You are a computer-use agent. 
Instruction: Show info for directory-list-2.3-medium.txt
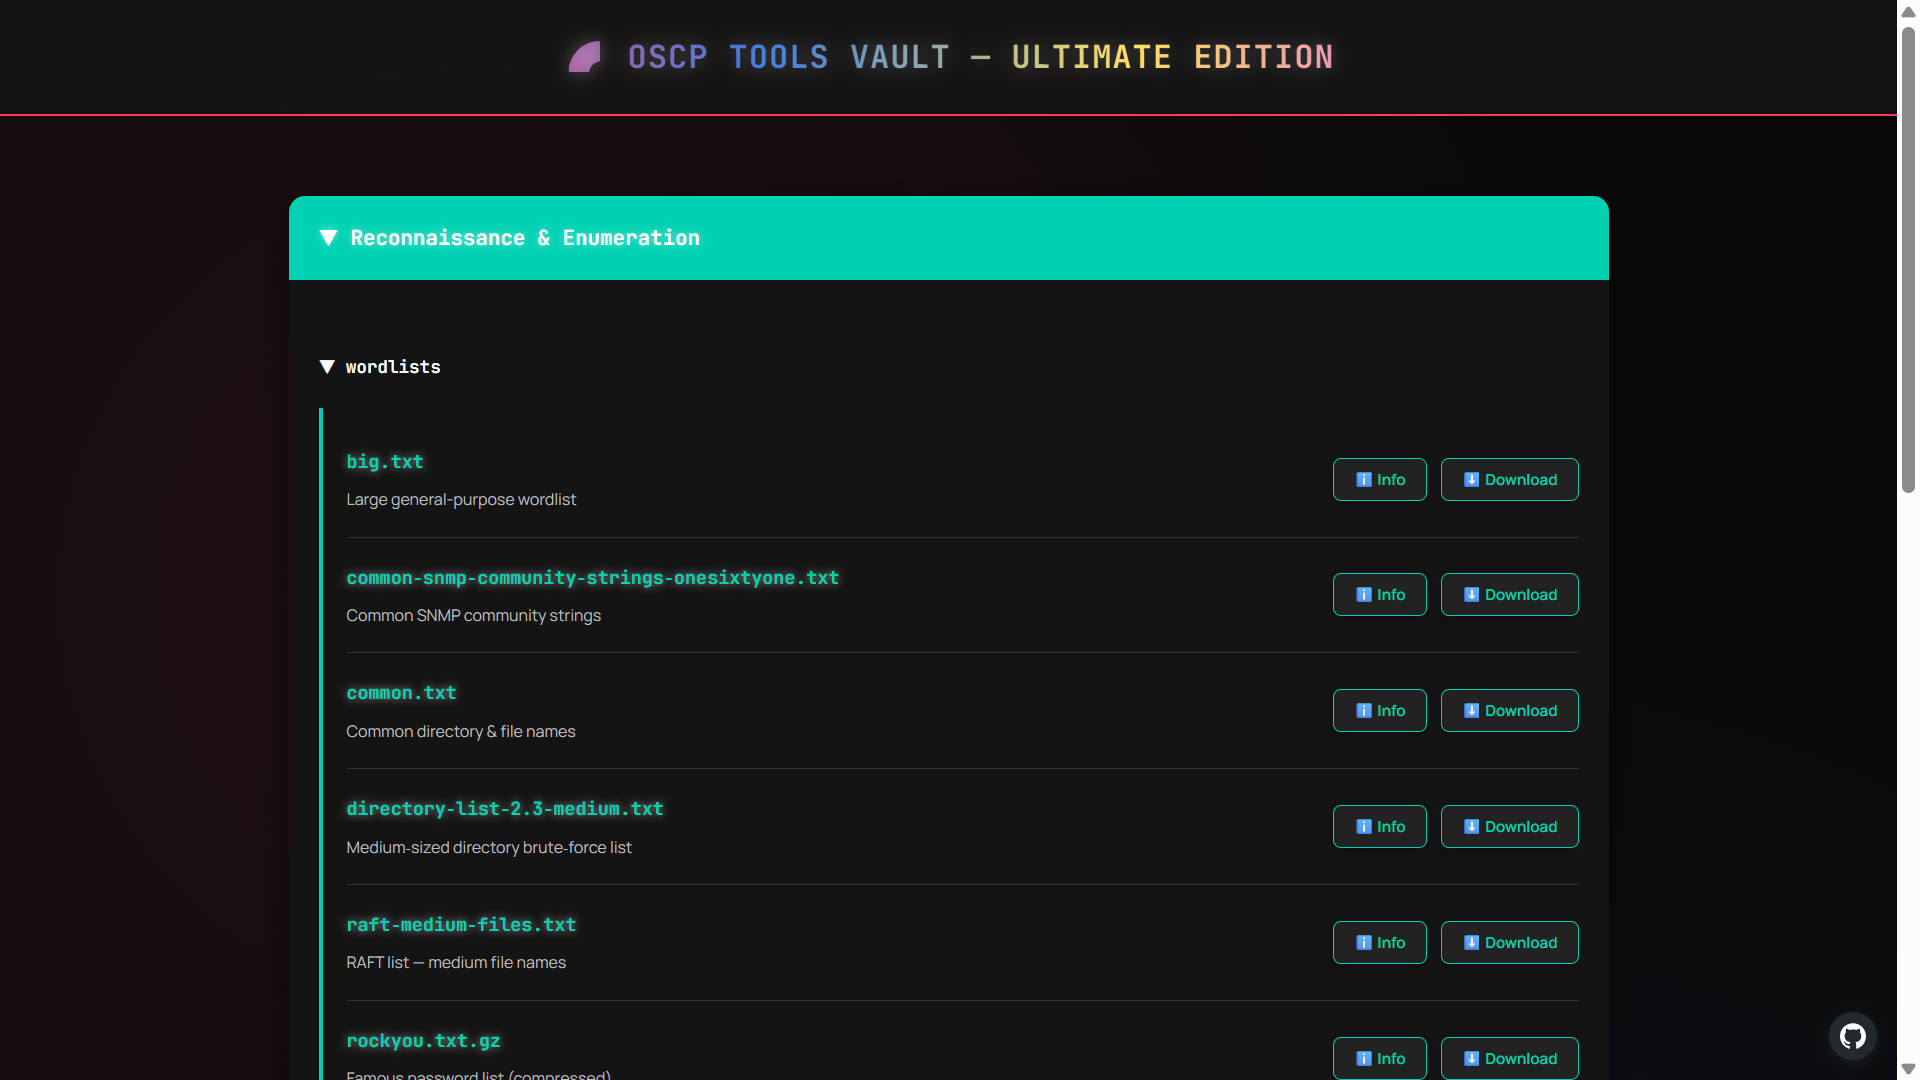pos(1379,827)
